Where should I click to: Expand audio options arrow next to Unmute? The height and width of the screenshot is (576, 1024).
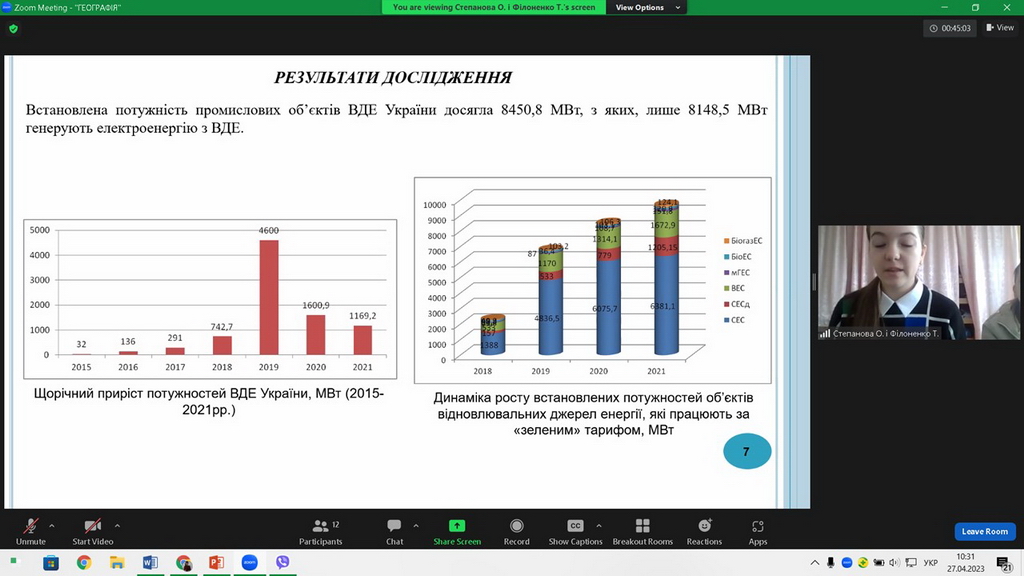[52, 525]
